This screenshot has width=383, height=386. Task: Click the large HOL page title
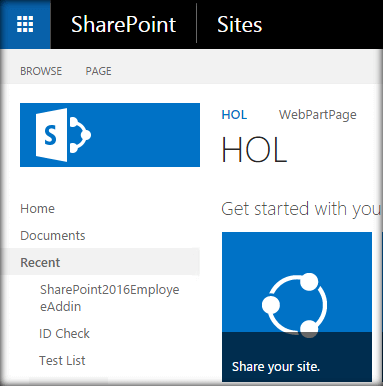point(254,150)
